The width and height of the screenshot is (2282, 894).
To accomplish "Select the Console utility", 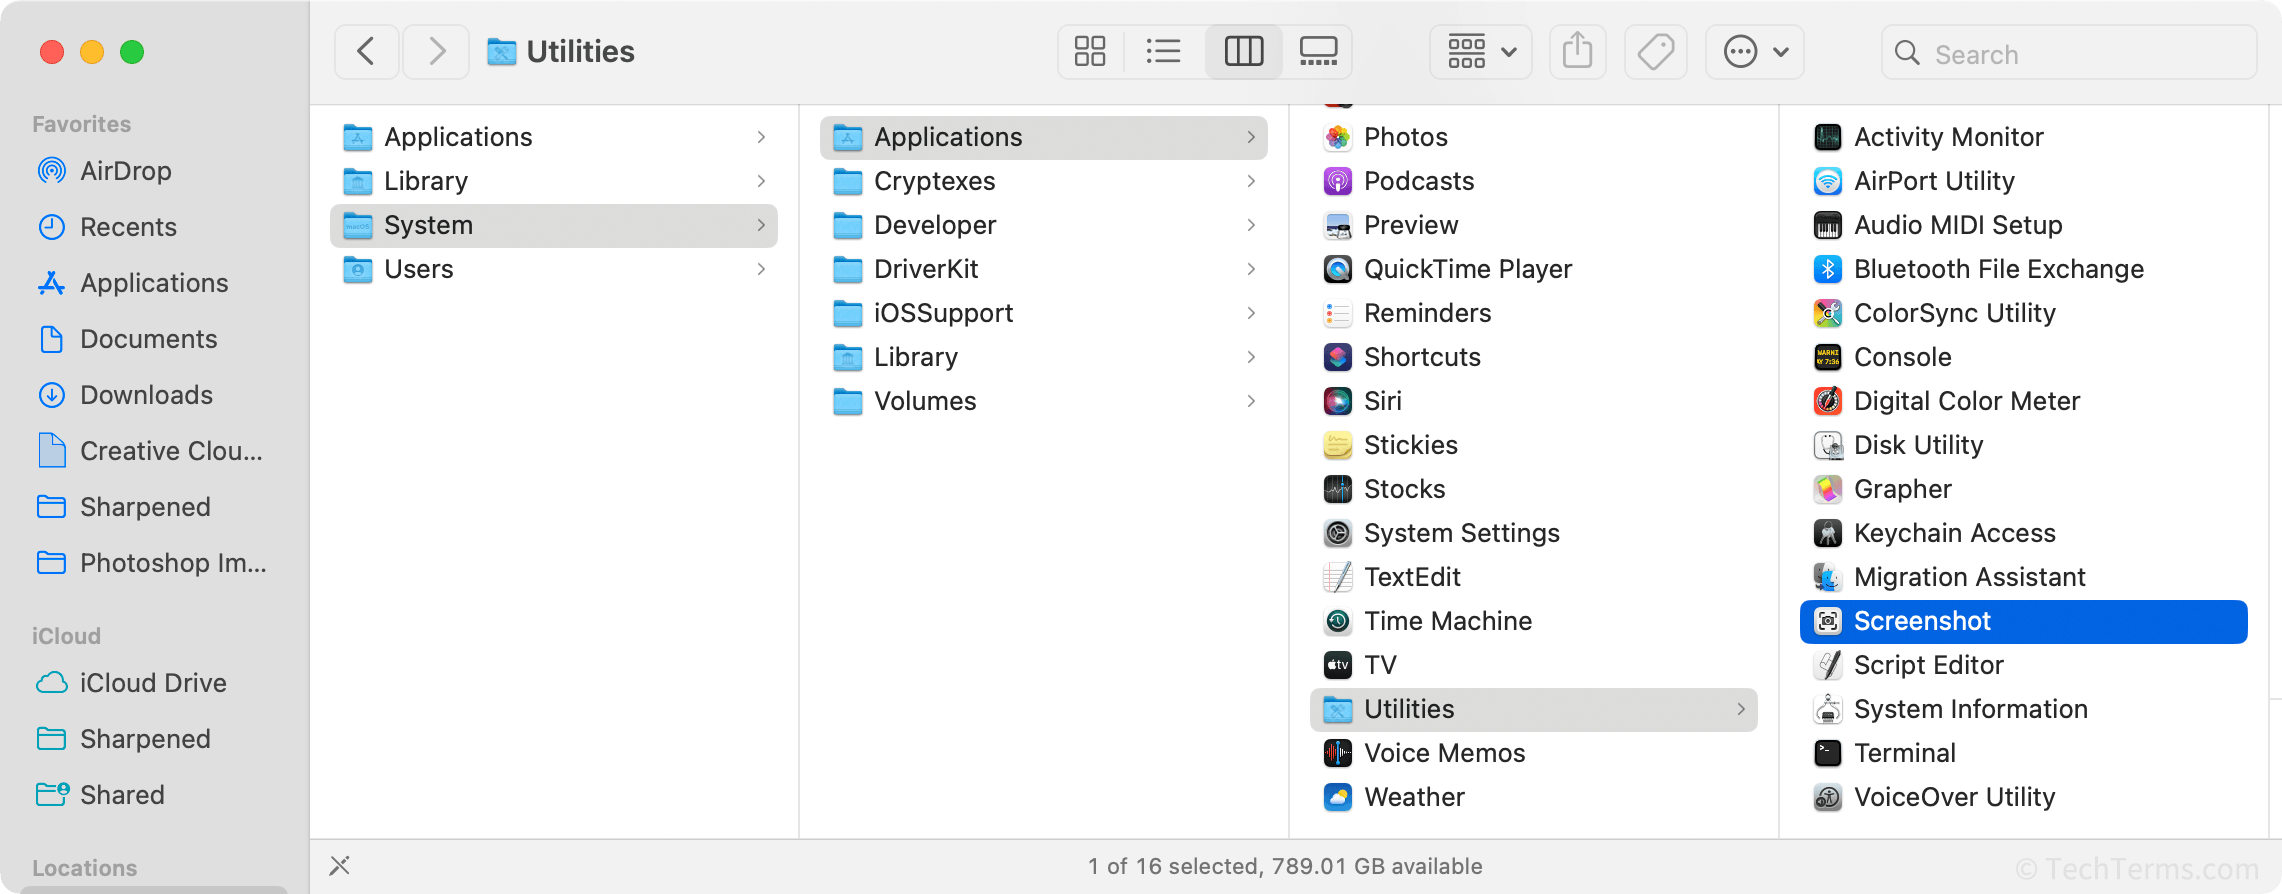I will click(x=2024, y=357).
